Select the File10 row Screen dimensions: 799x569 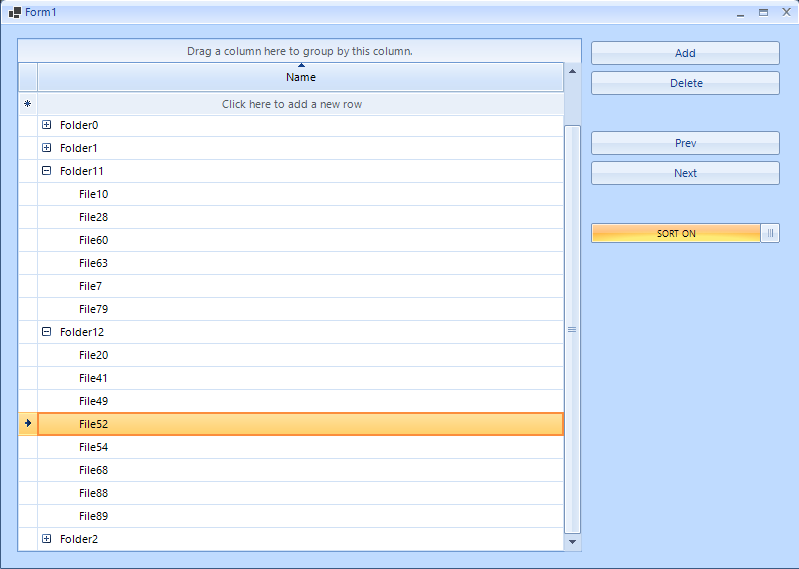click(x=94, y=194)
